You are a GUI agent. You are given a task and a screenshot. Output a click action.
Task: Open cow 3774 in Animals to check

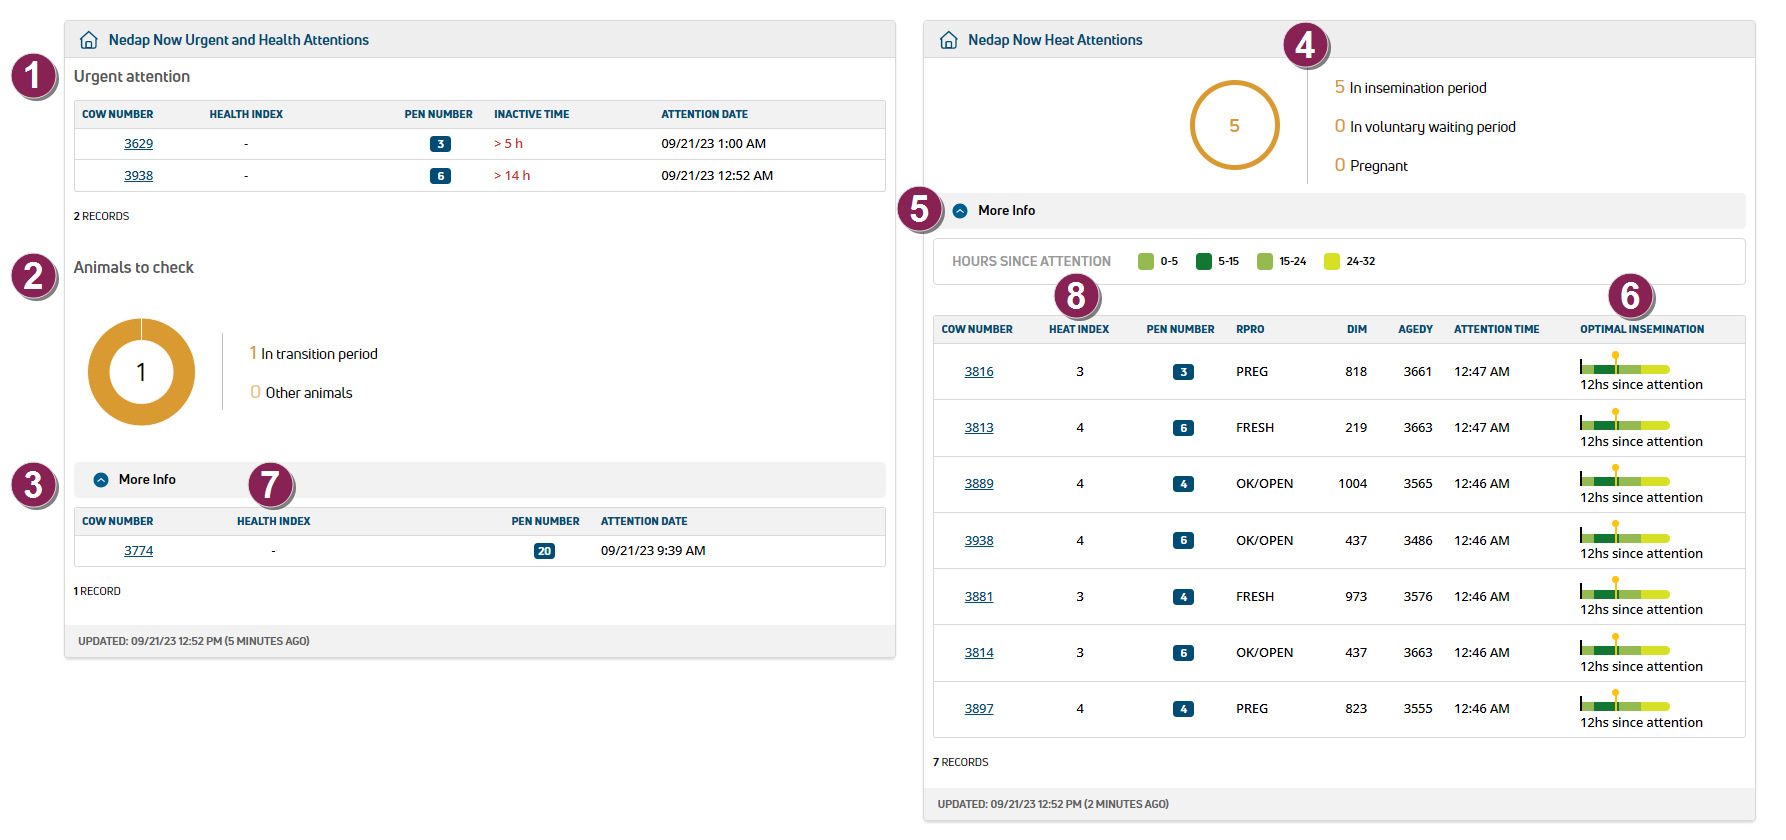pos(138,551)
